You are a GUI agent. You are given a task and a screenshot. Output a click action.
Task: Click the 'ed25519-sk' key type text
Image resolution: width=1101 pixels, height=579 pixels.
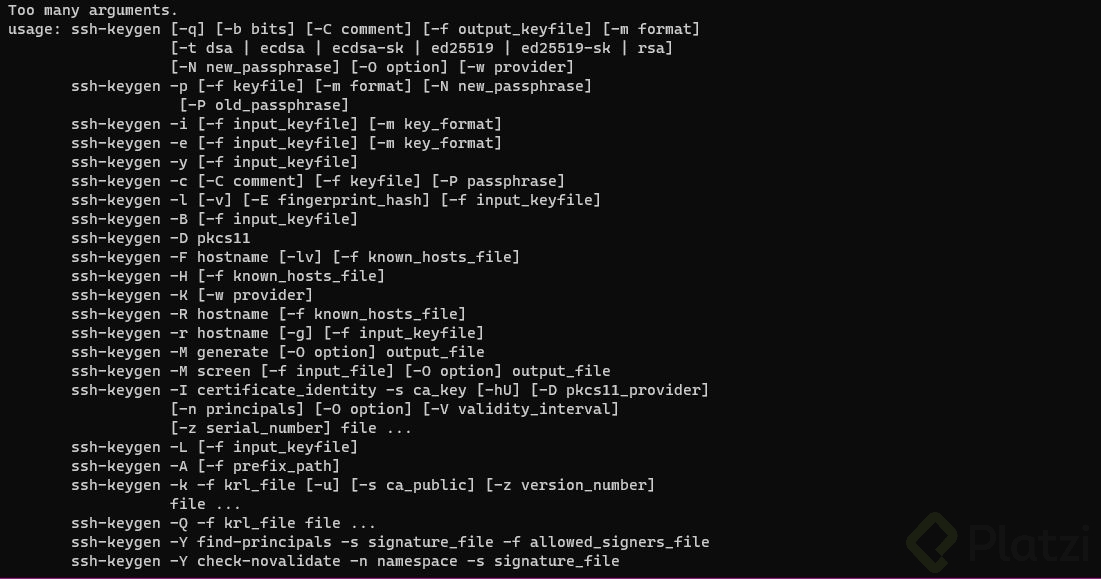click(565, 48)
